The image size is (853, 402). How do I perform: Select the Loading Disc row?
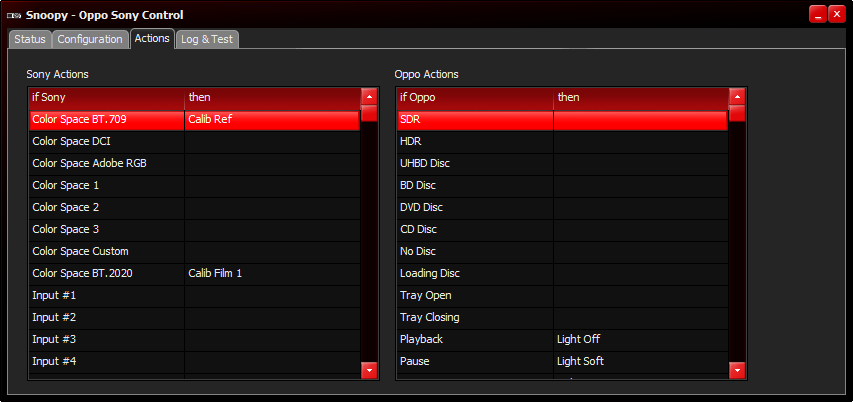pos(563,274)
